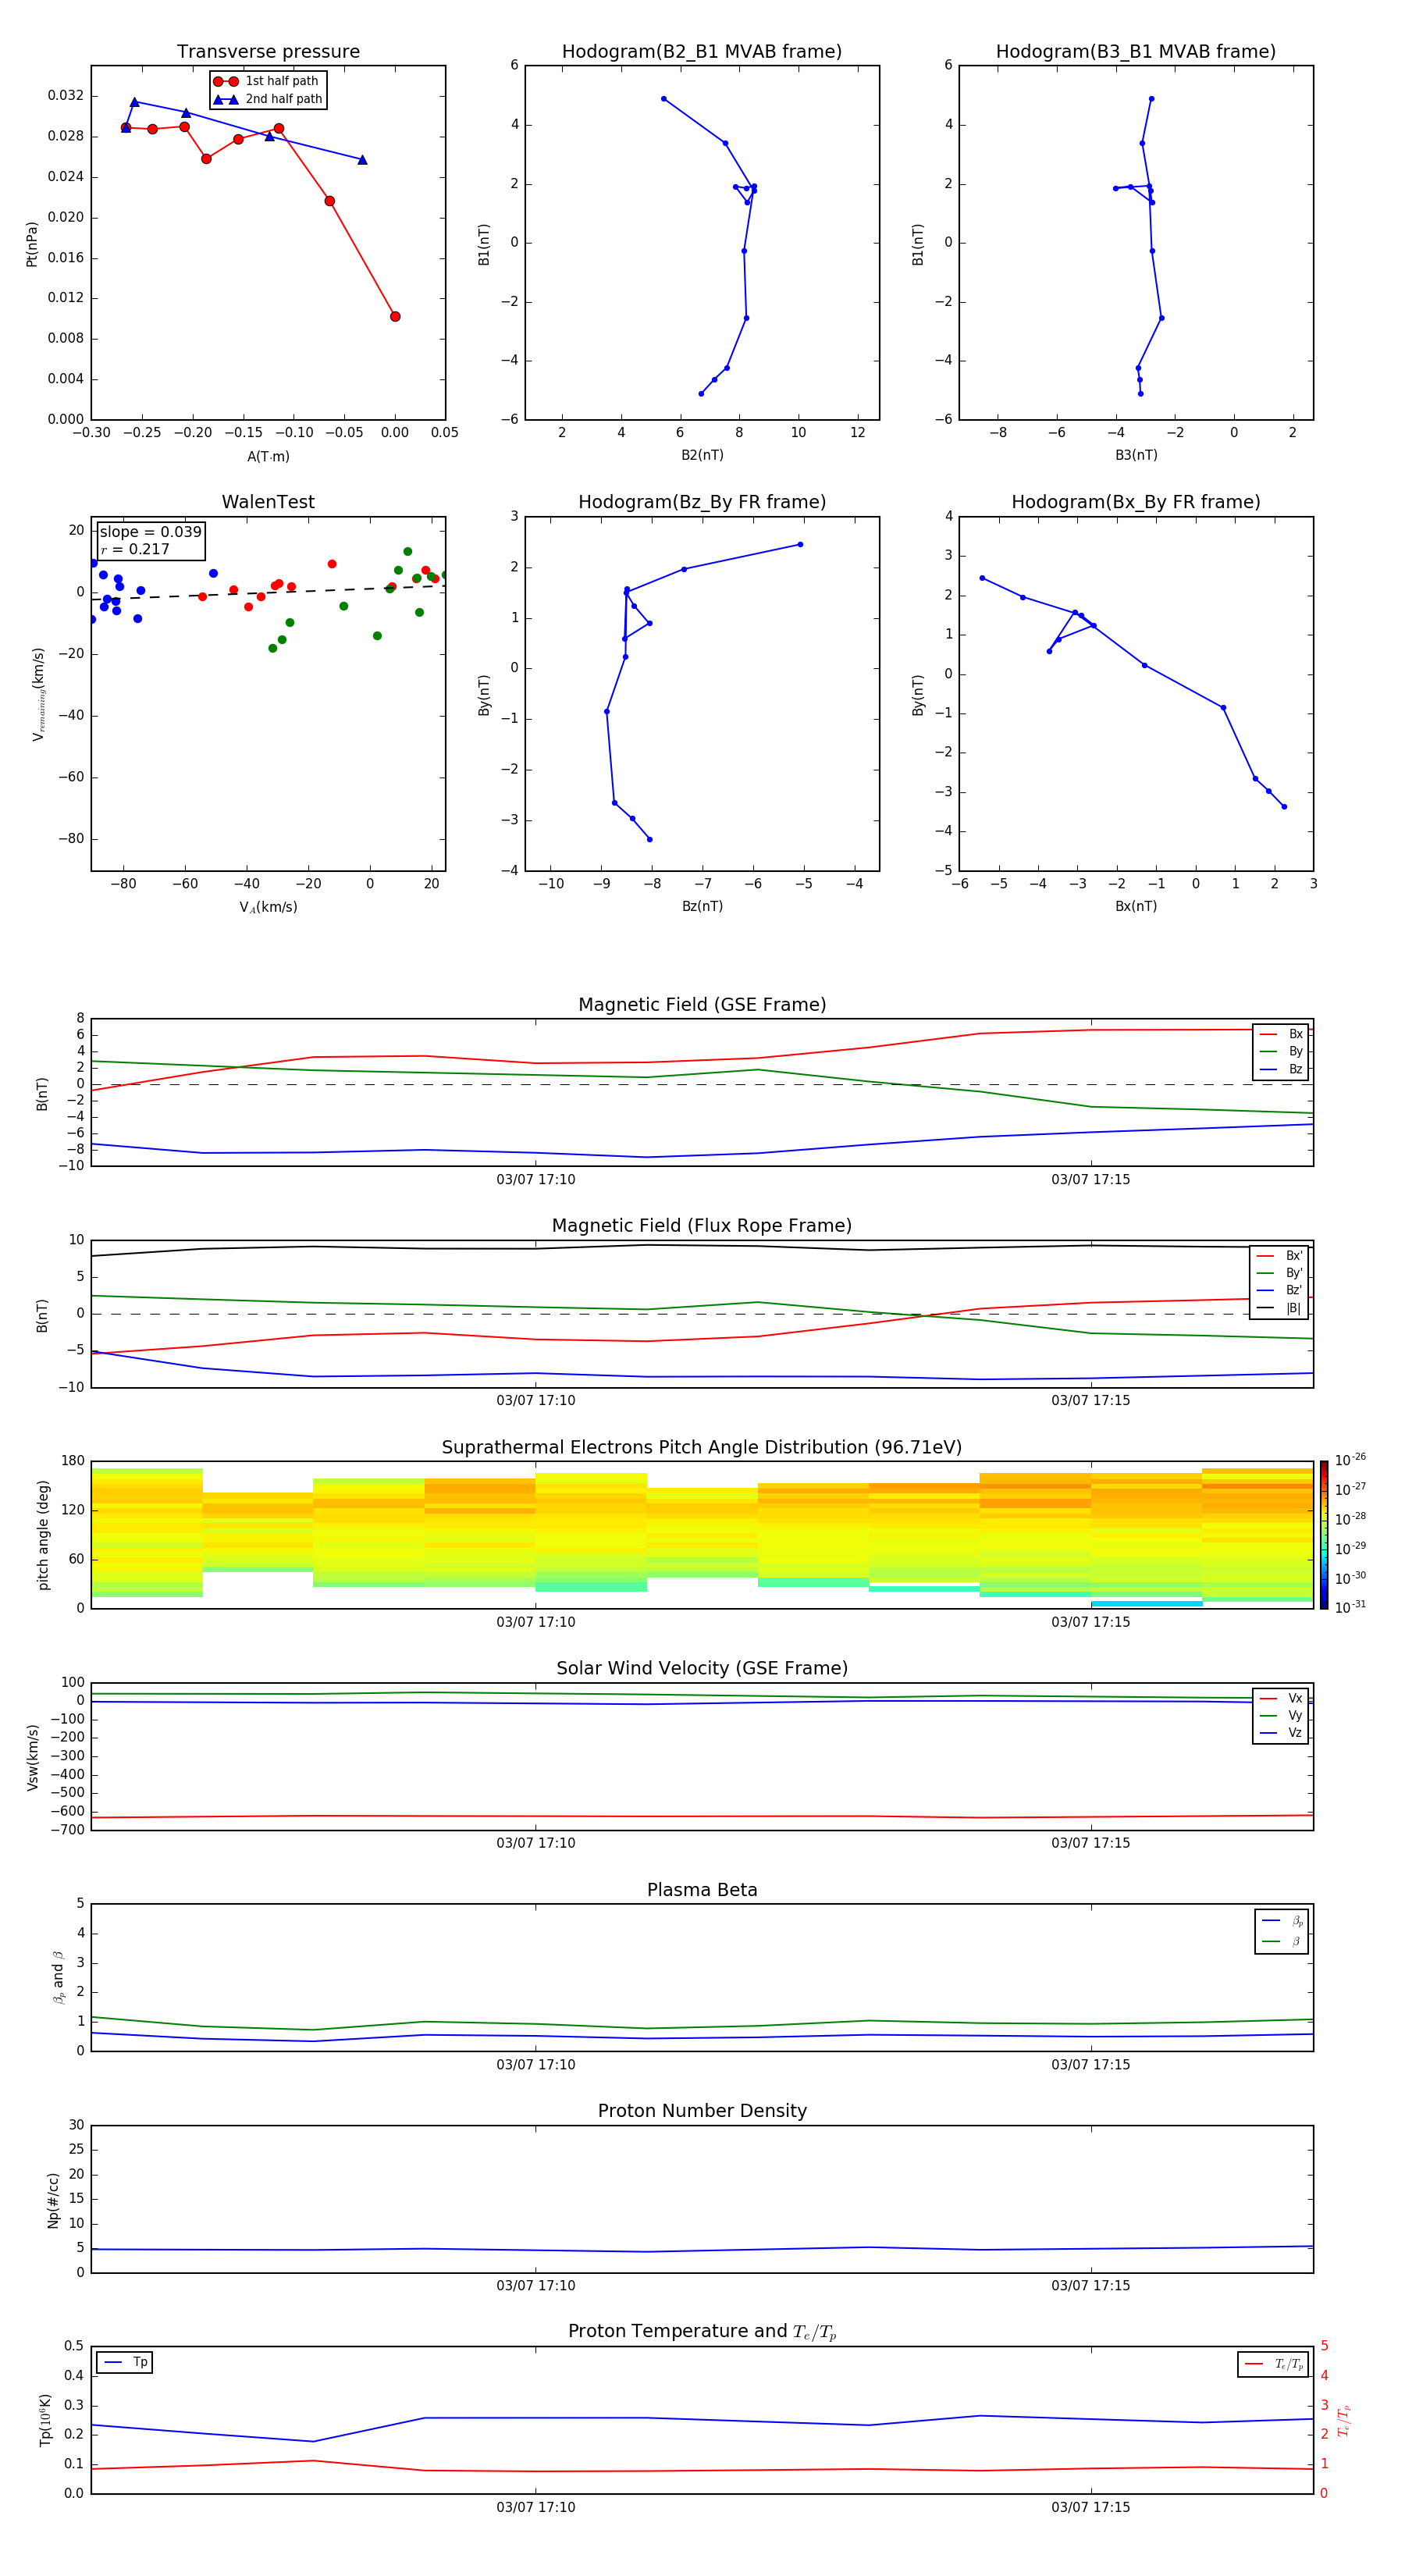Click the red 'Te/Tp' right axis label
Image resolution: width=1405 pixels, height=2576 pixels.
[x=1343, y=2420]
